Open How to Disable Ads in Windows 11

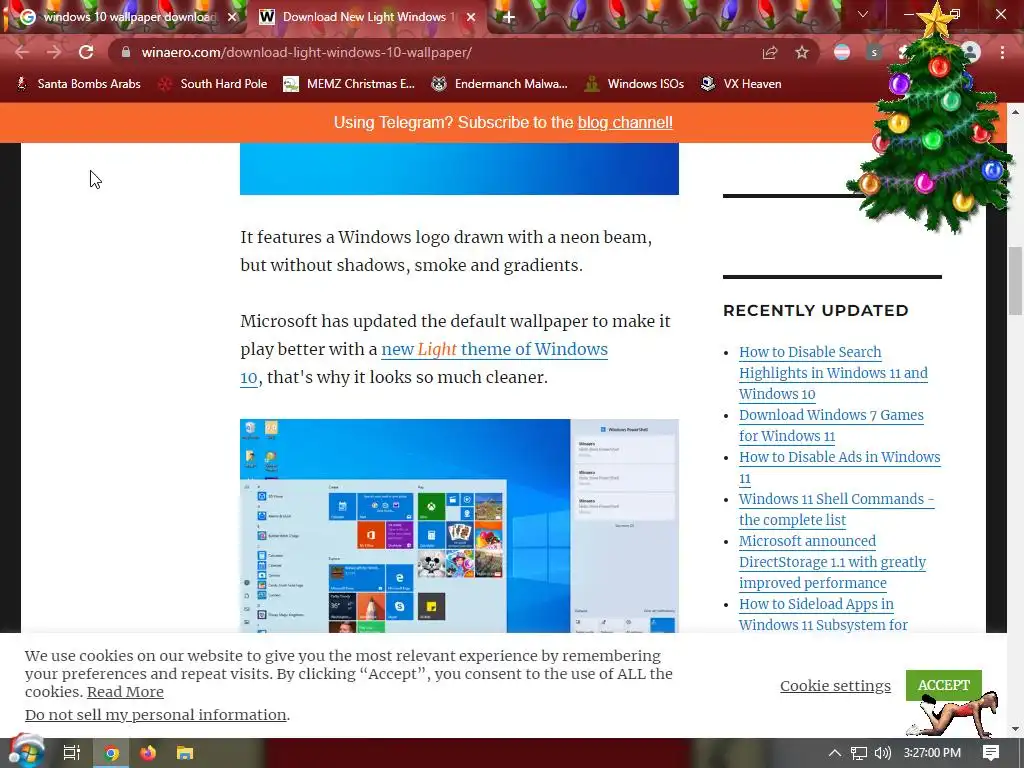[x=840, y=467]
